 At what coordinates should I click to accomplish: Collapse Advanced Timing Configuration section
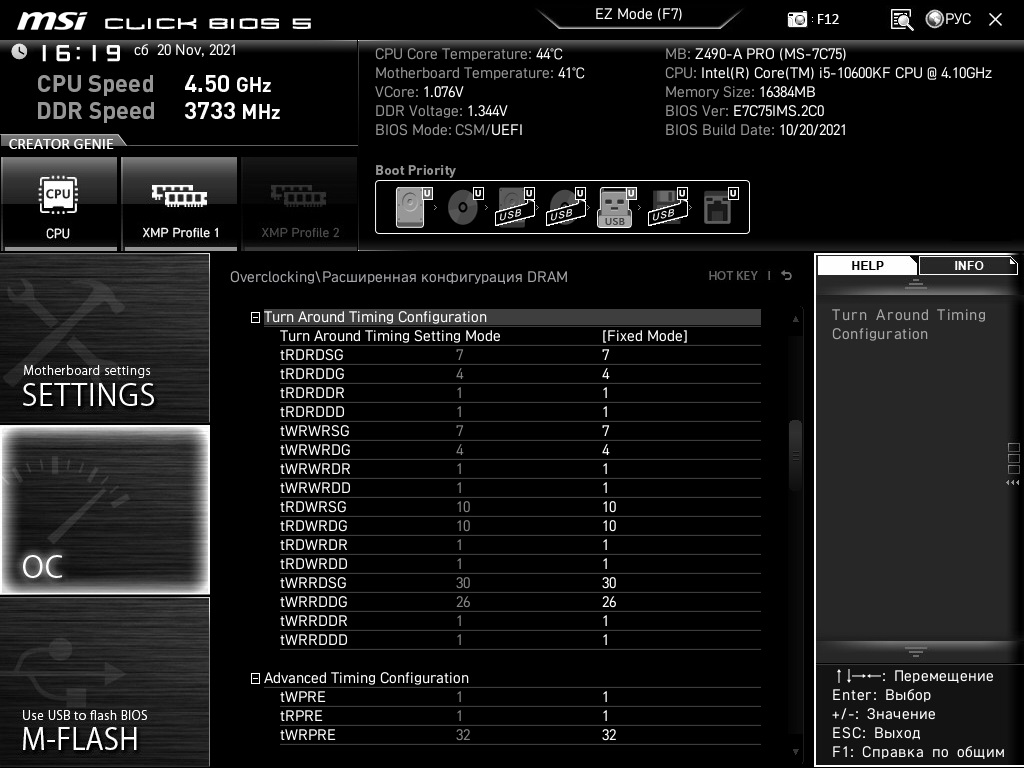(255, 679)
